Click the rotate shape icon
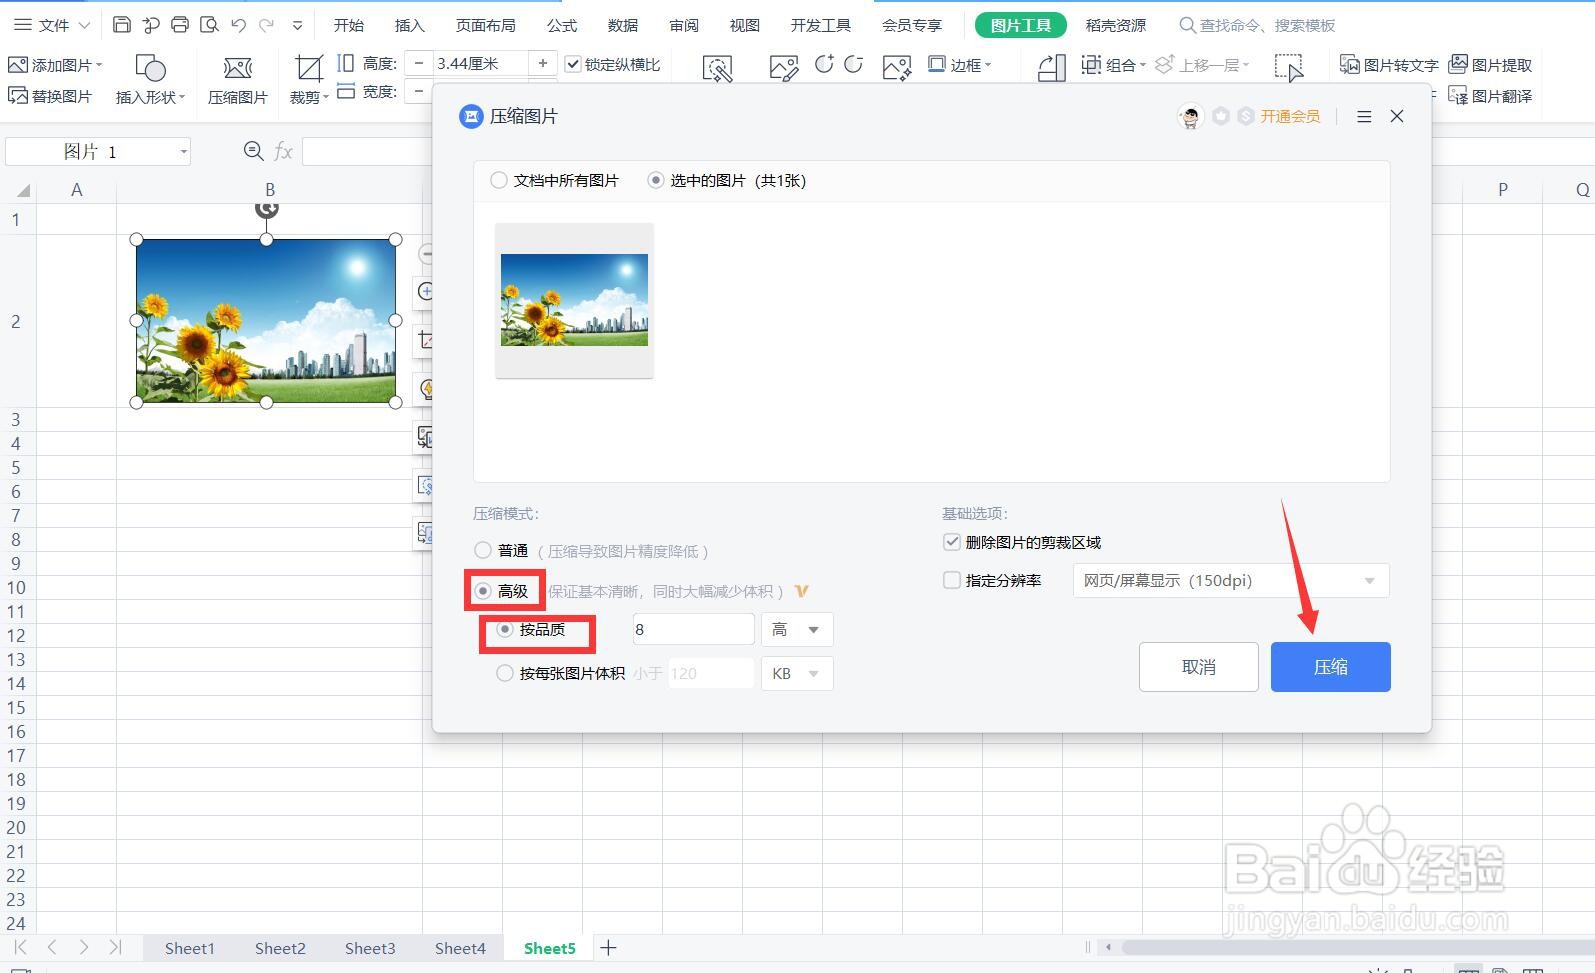 [x=1051, y=68]
